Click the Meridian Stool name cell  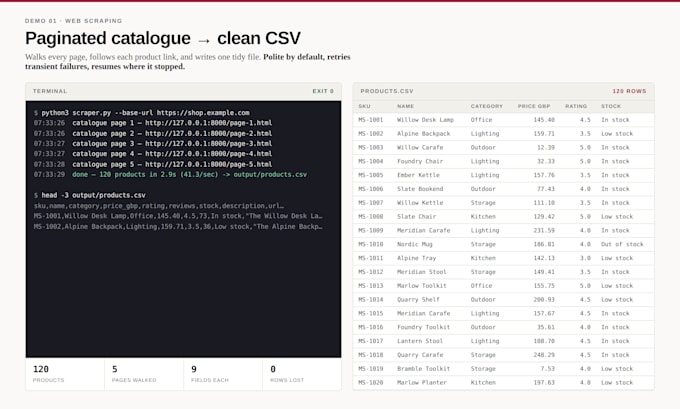click(x=422, y=272)
